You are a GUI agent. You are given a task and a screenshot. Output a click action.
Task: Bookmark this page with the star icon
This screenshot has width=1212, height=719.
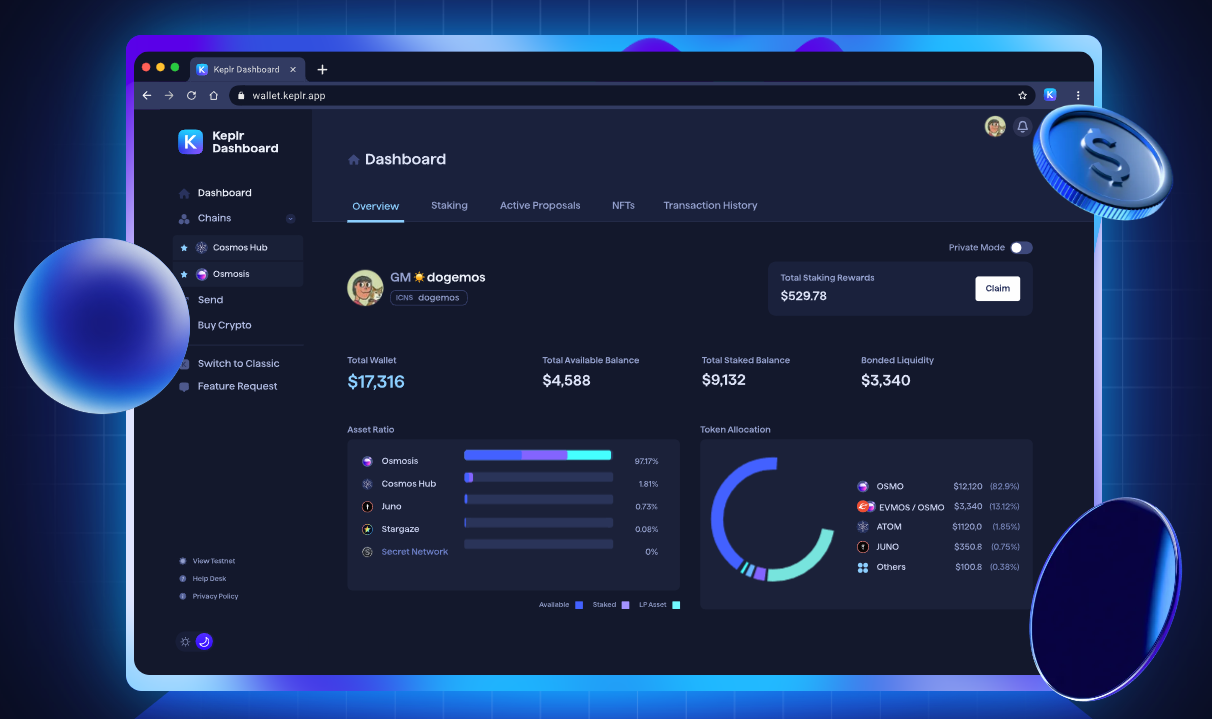pos(1022,96)
